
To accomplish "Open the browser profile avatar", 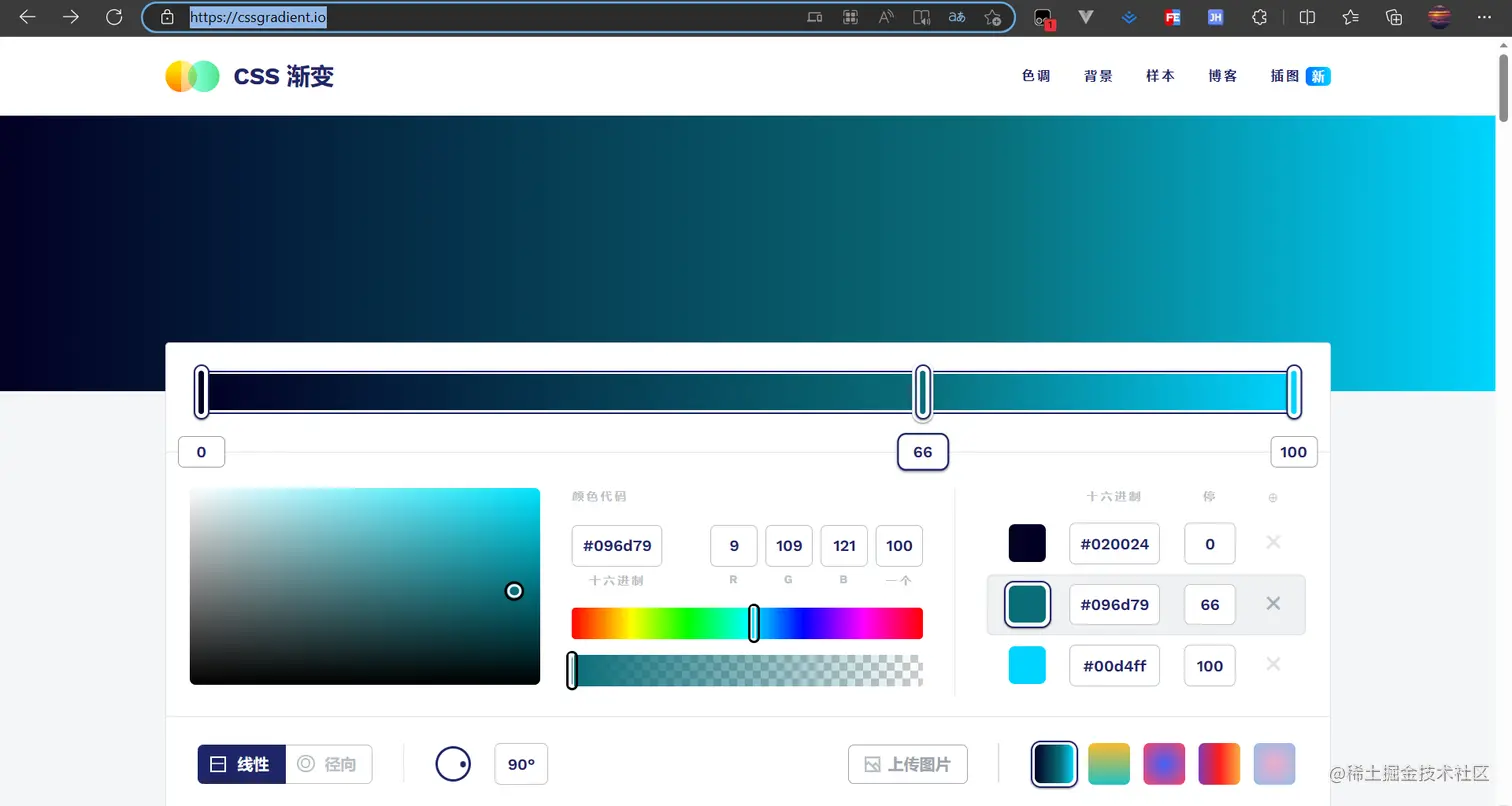I will [x=1439, y=17].
